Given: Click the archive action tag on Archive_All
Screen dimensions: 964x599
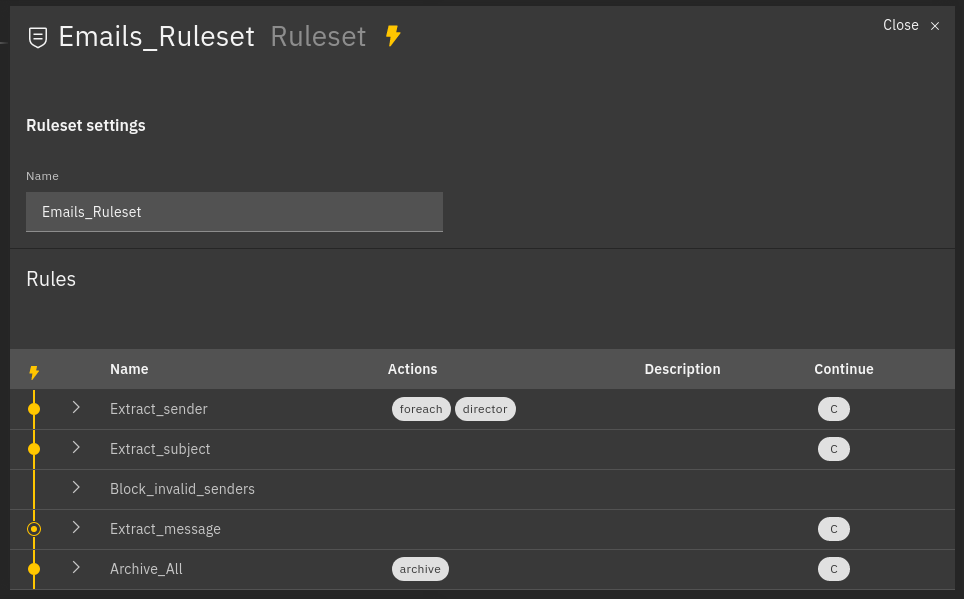Looking at the screenshot, I should pyautogui.click(x=420, y=569).
